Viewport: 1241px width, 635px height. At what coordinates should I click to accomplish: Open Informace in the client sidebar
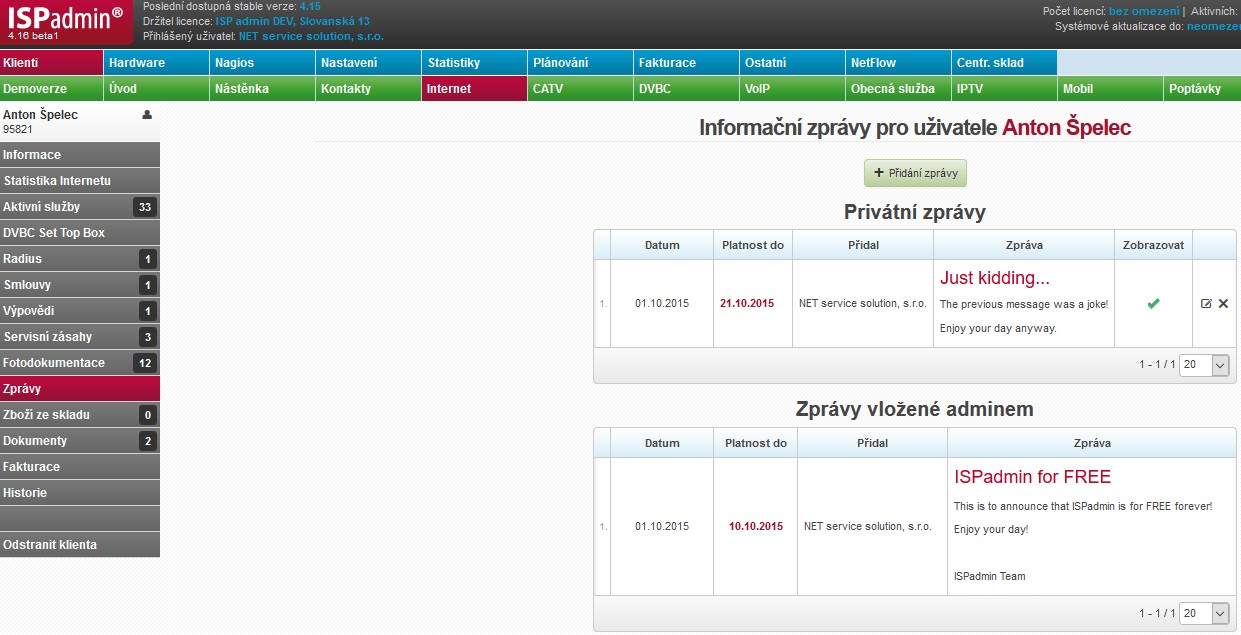coord(80,155)
